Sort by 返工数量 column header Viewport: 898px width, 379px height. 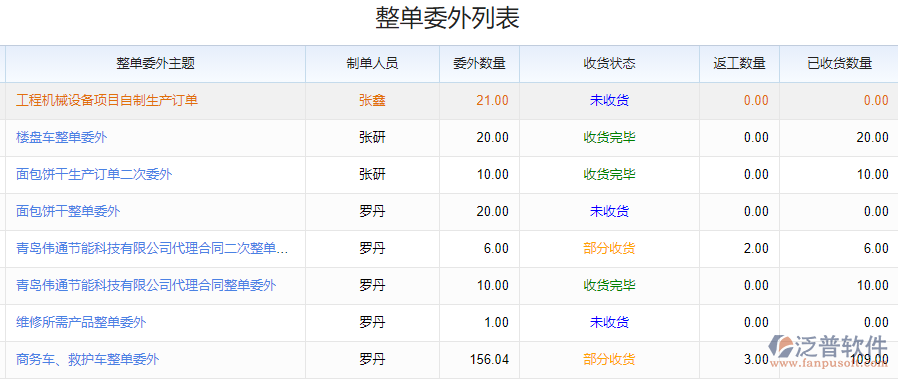(739, 64)
